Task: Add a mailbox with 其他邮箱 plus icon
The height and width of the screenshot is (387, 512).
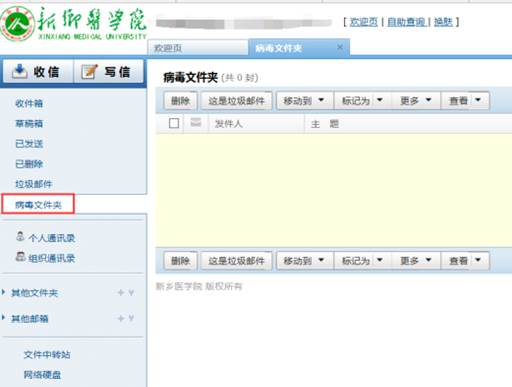Action: (x=121, y=318)
